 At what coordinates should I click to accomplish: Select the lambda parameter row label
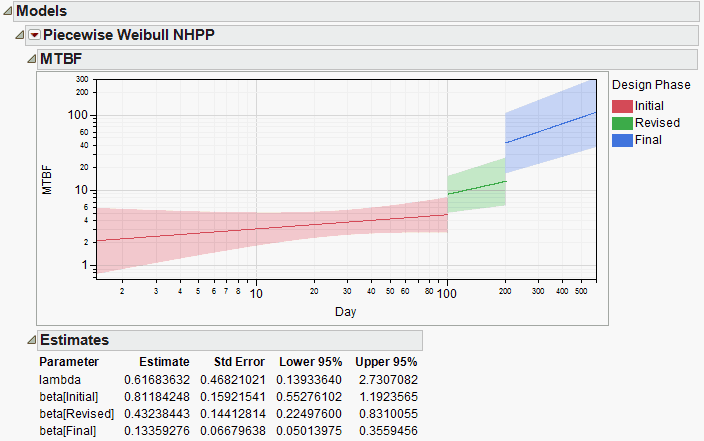[60, 380]
